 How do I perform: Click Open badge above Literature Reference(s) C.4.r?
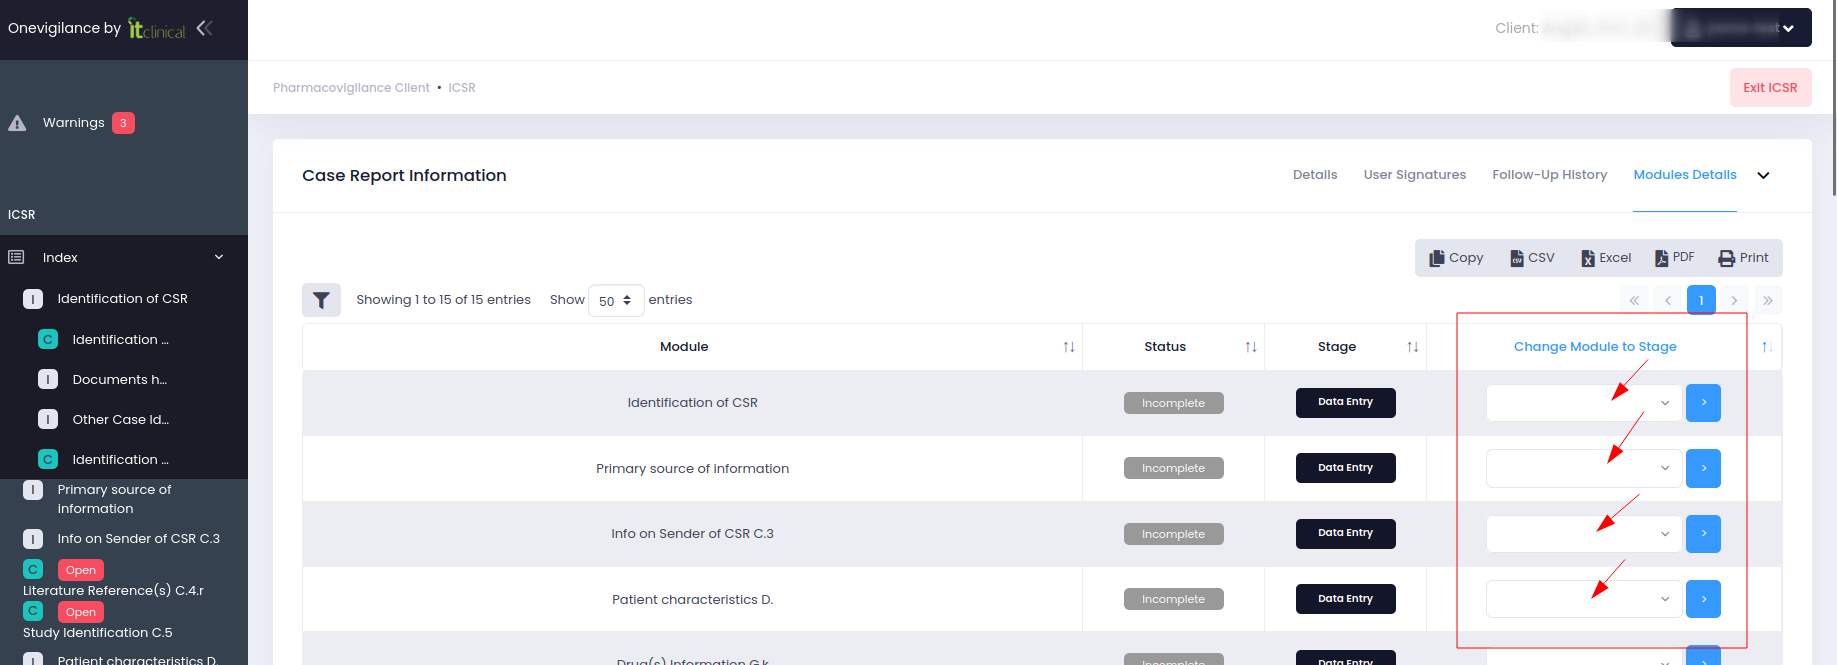pyautogui.click(x=81, y=570)
